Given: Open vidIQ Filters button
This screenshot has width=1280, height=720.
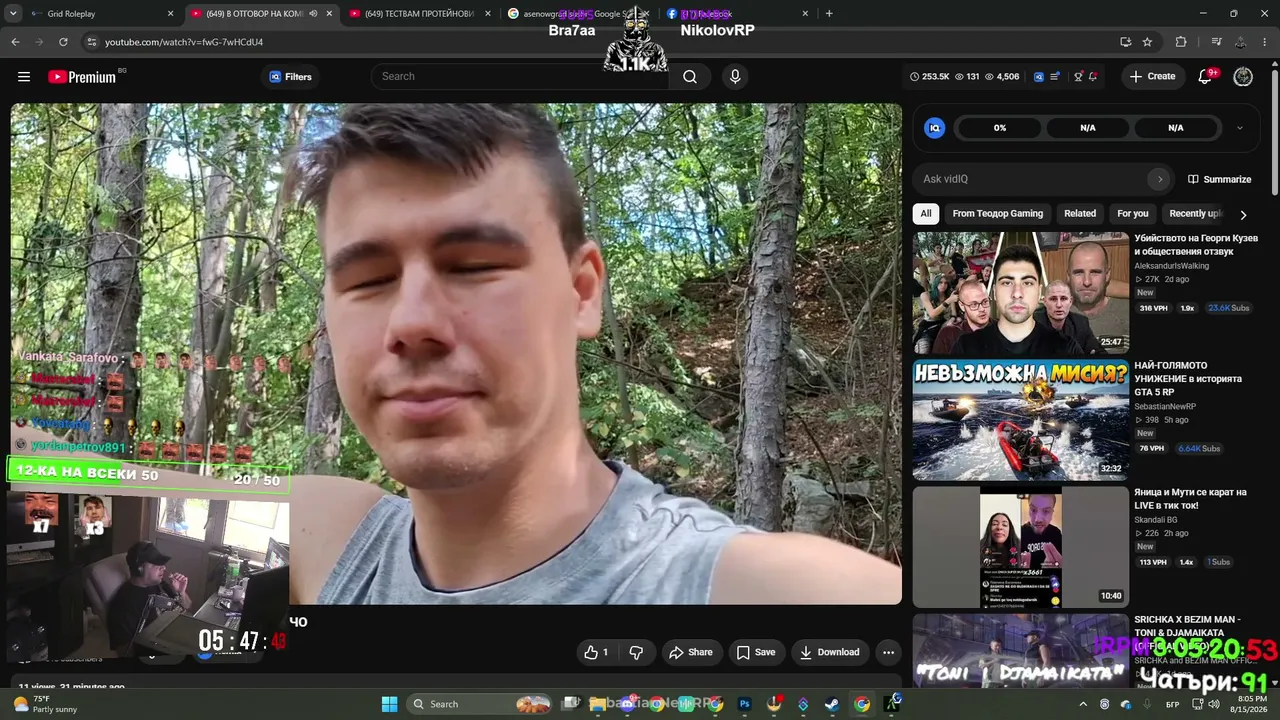Looking at the screenshot, I should coord(290,77).
